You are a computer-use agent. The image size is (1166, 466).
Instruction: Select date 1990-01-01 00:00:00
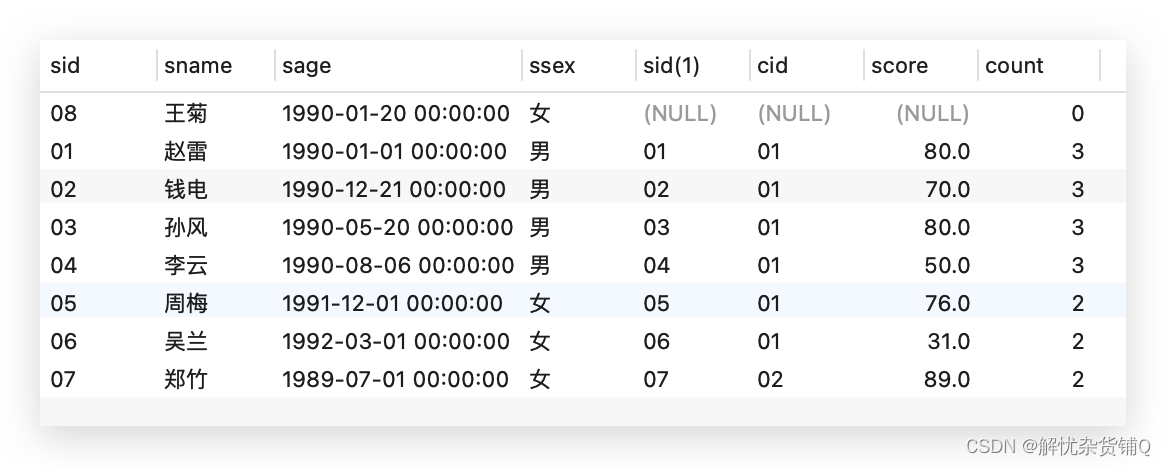click(x=394, y=152)
